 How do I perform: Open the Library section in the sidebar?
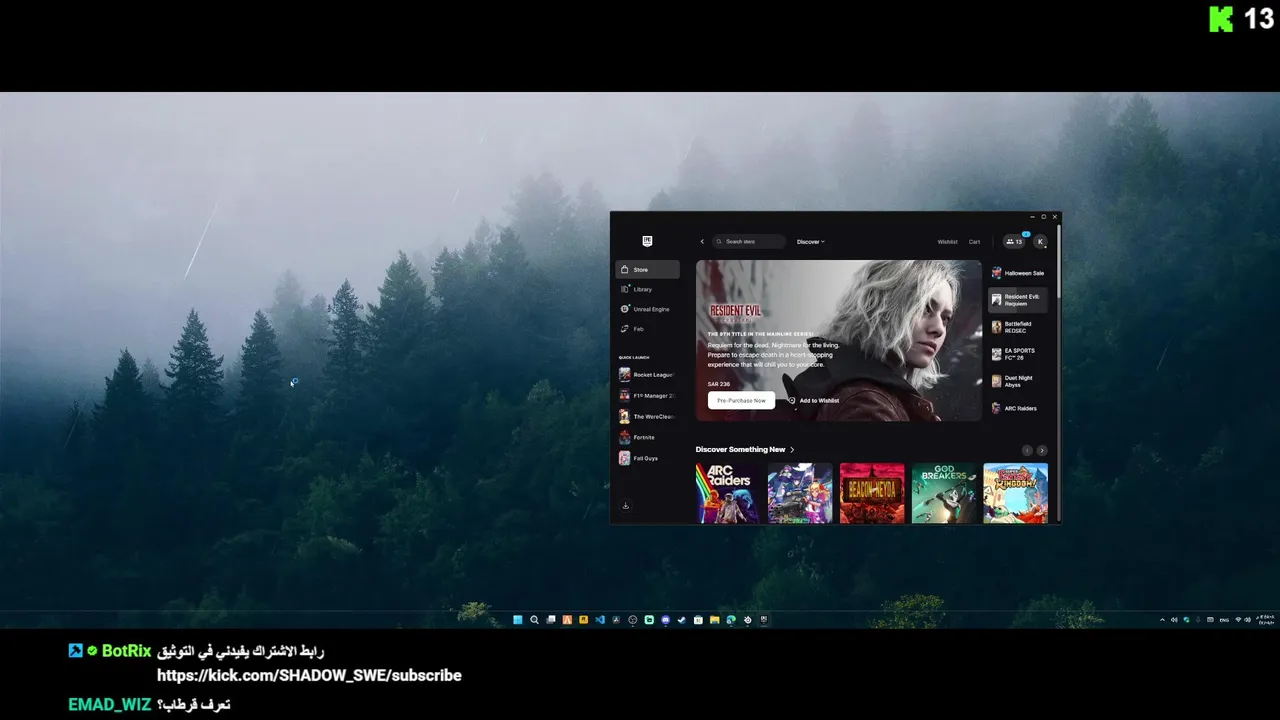click(647, 289)
